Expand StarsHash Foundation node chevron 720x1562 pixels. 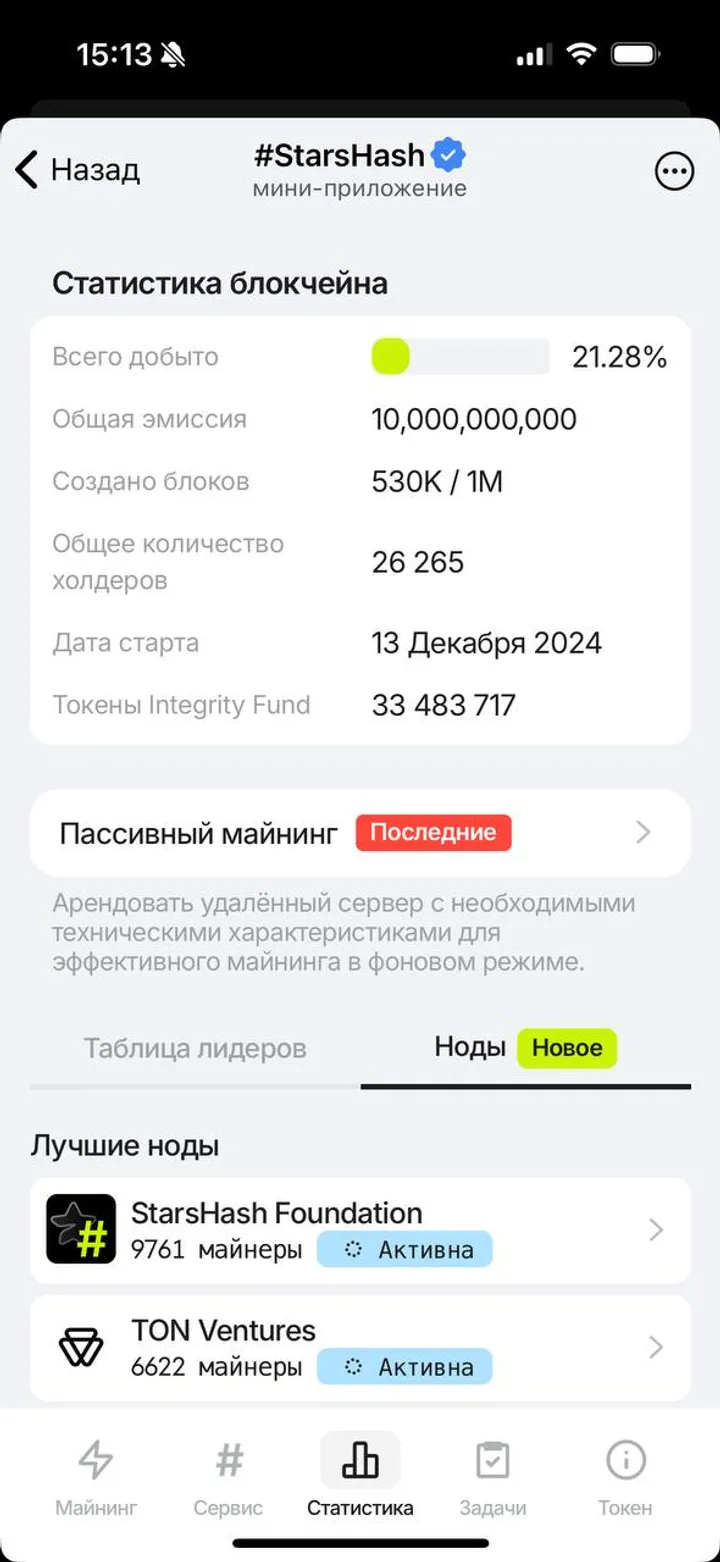pyautogui.click(x=656, y=1230)
